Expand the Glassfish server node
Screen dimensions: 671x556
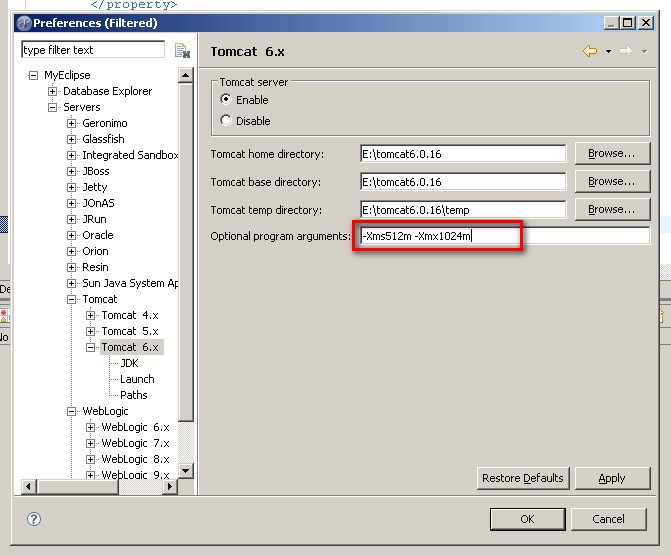[x=71, y=139]
